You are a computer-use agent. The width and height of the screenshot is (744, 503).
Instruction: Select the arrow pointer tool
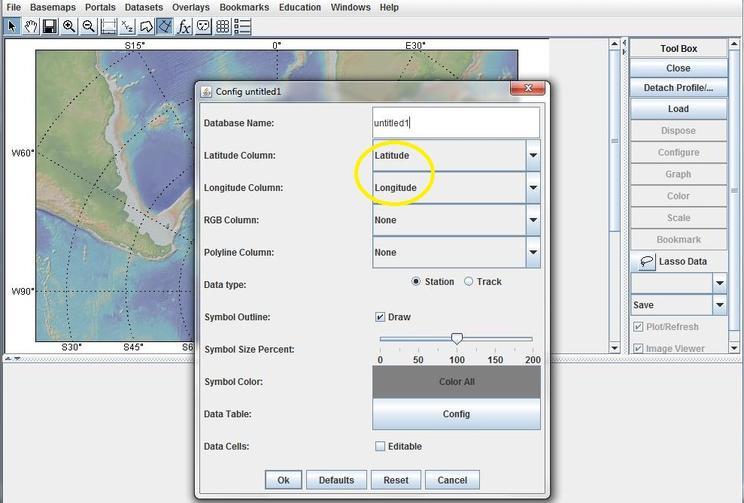tap(12, 26)
